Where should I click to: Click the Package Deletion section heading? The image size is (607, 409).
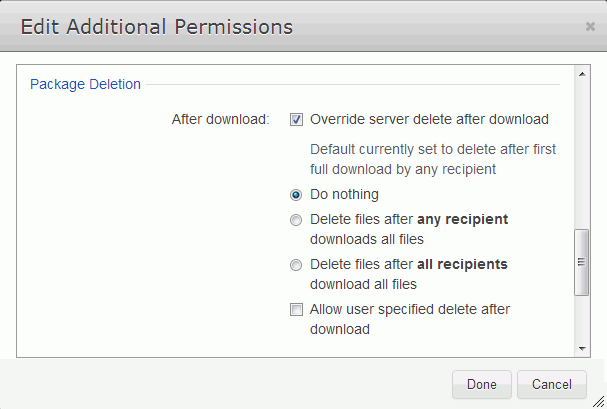pyautogui.click(x=85, y=84)
